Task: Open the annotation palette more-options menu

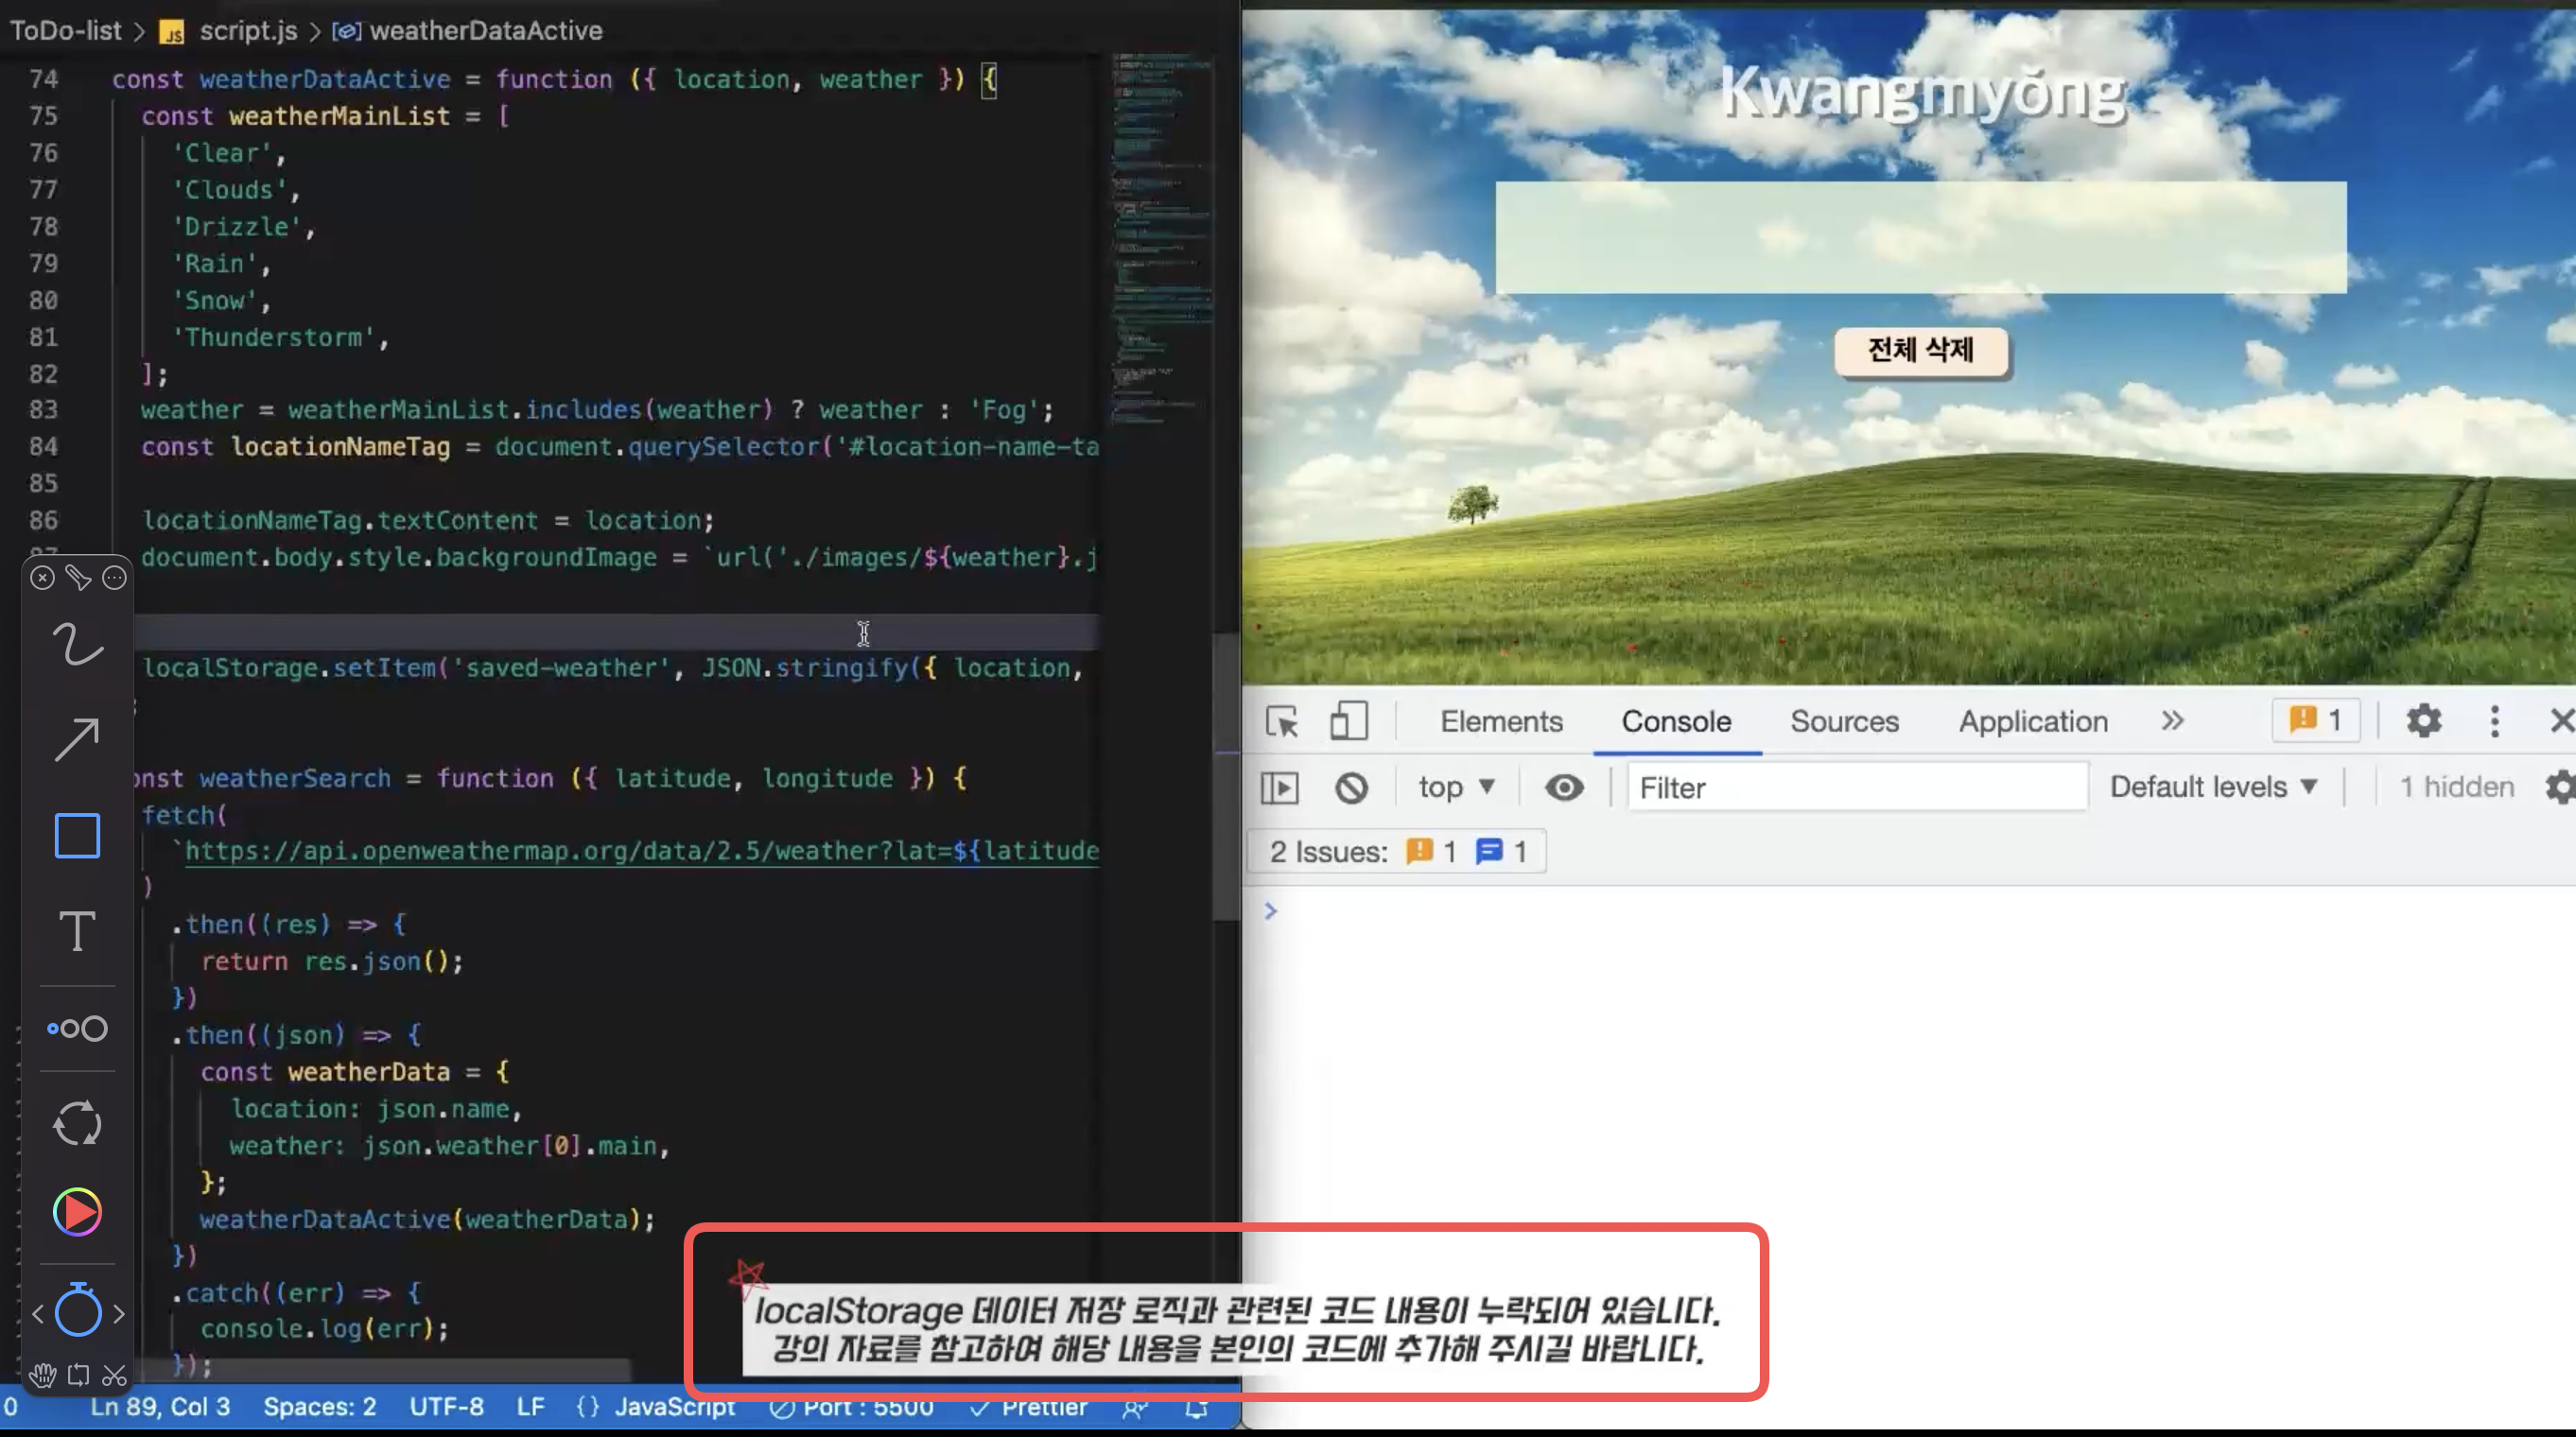Action: tap(115, 577)
